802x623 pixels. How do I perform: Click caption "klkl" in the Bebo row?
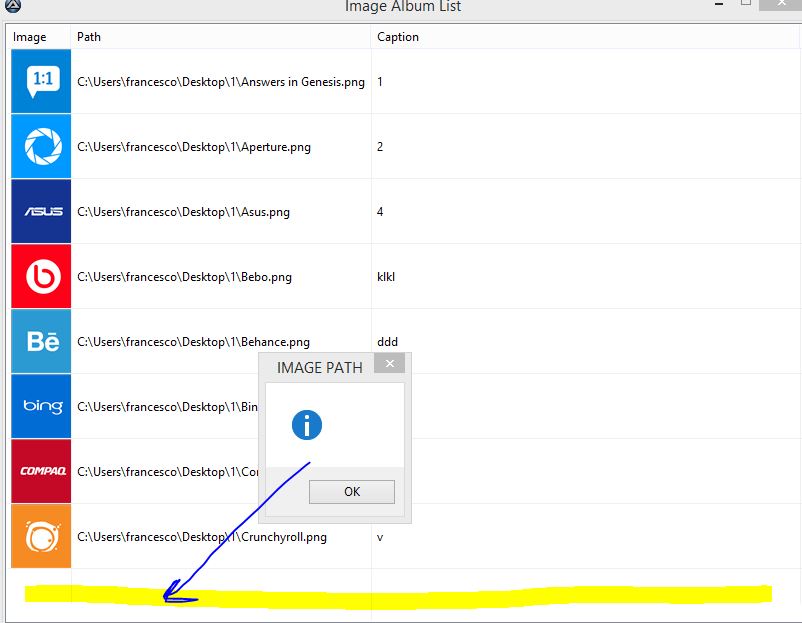[x=386, y=277]
